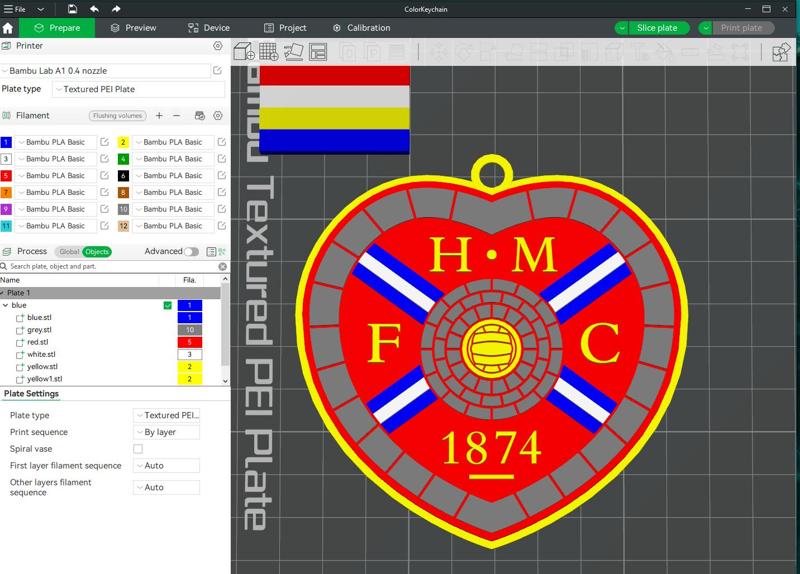Open the File menu

point(15,9)
